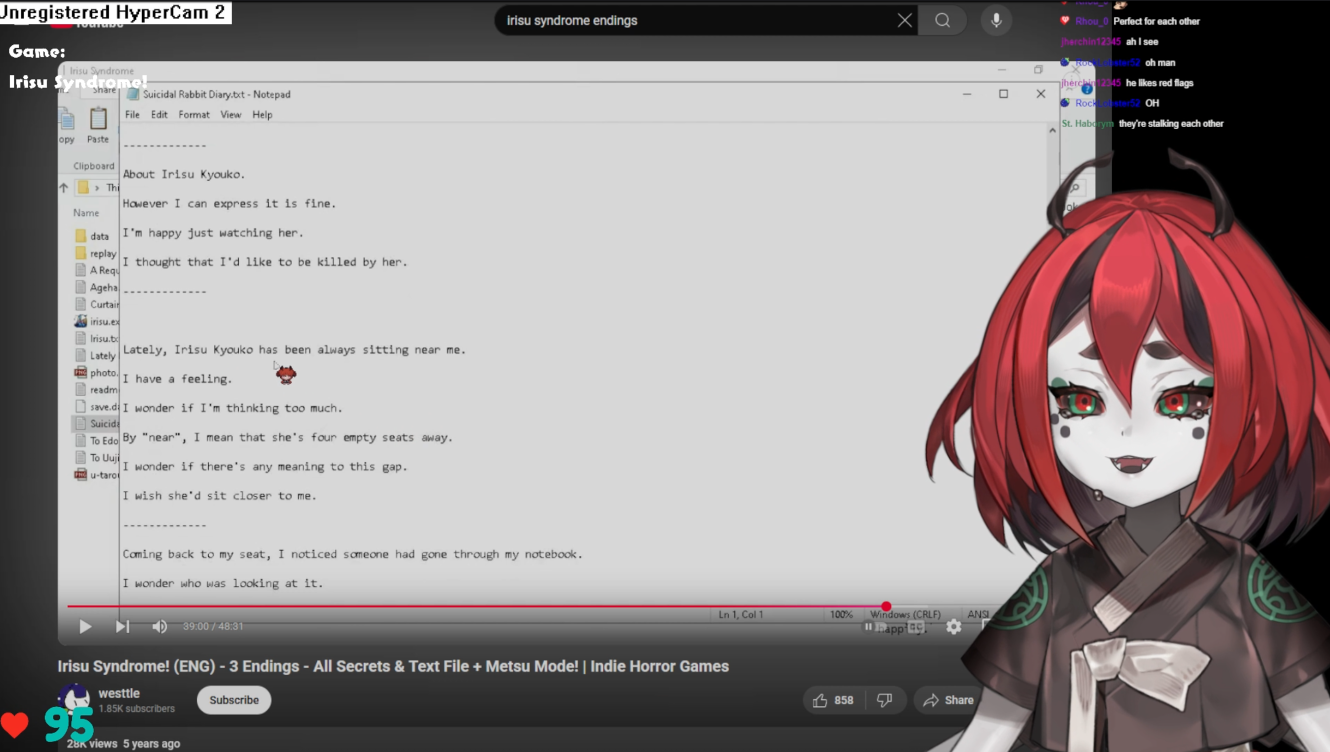Subscribe to westtle channel
This screenshot has height=752, width=1330.
point(234,700)
